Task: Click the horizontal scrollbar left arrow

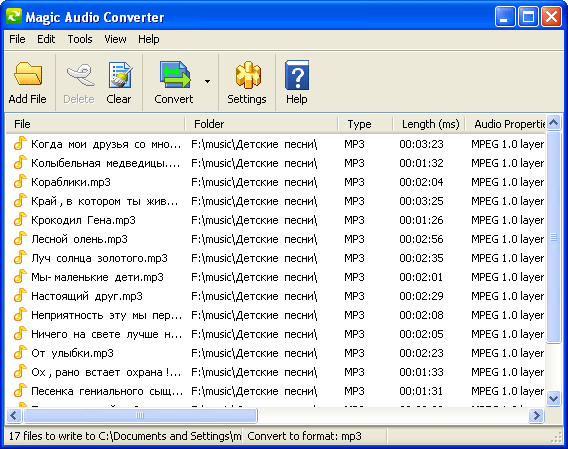Action: click(14, 415)
